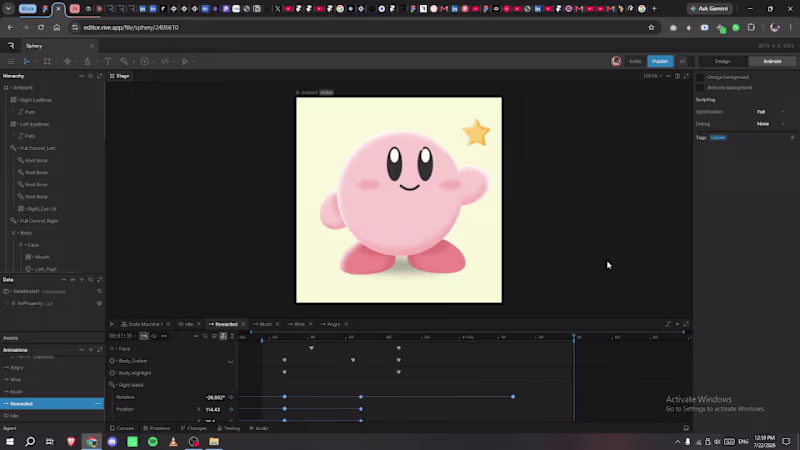Collapse the Right EyeBrow node
Screen dimensions: 800x450
[18, 100]
